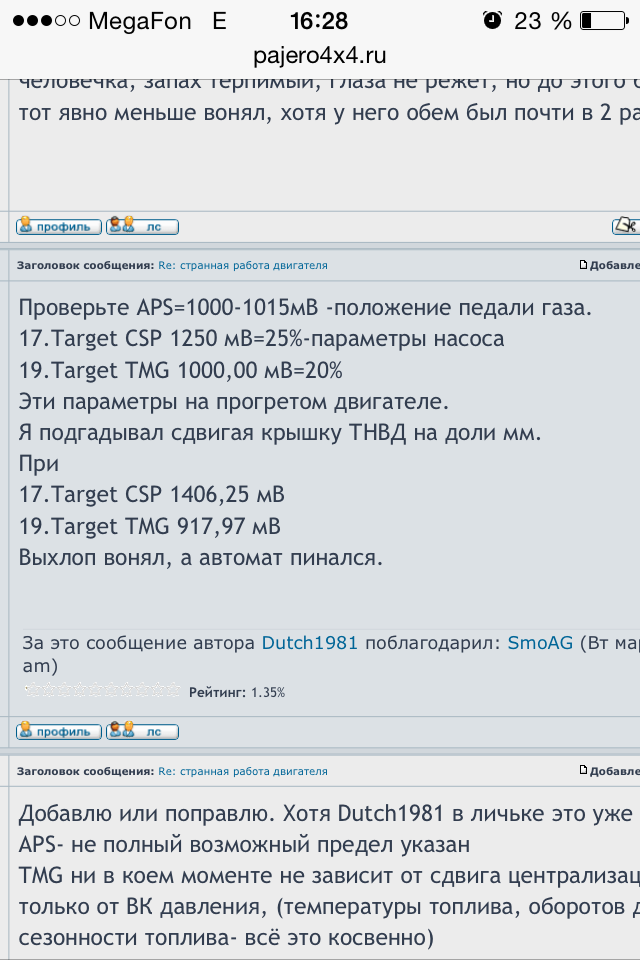Tap the battery icon in status bar
Viewport: 640px width, 960px height.
(x=604, y=21)
